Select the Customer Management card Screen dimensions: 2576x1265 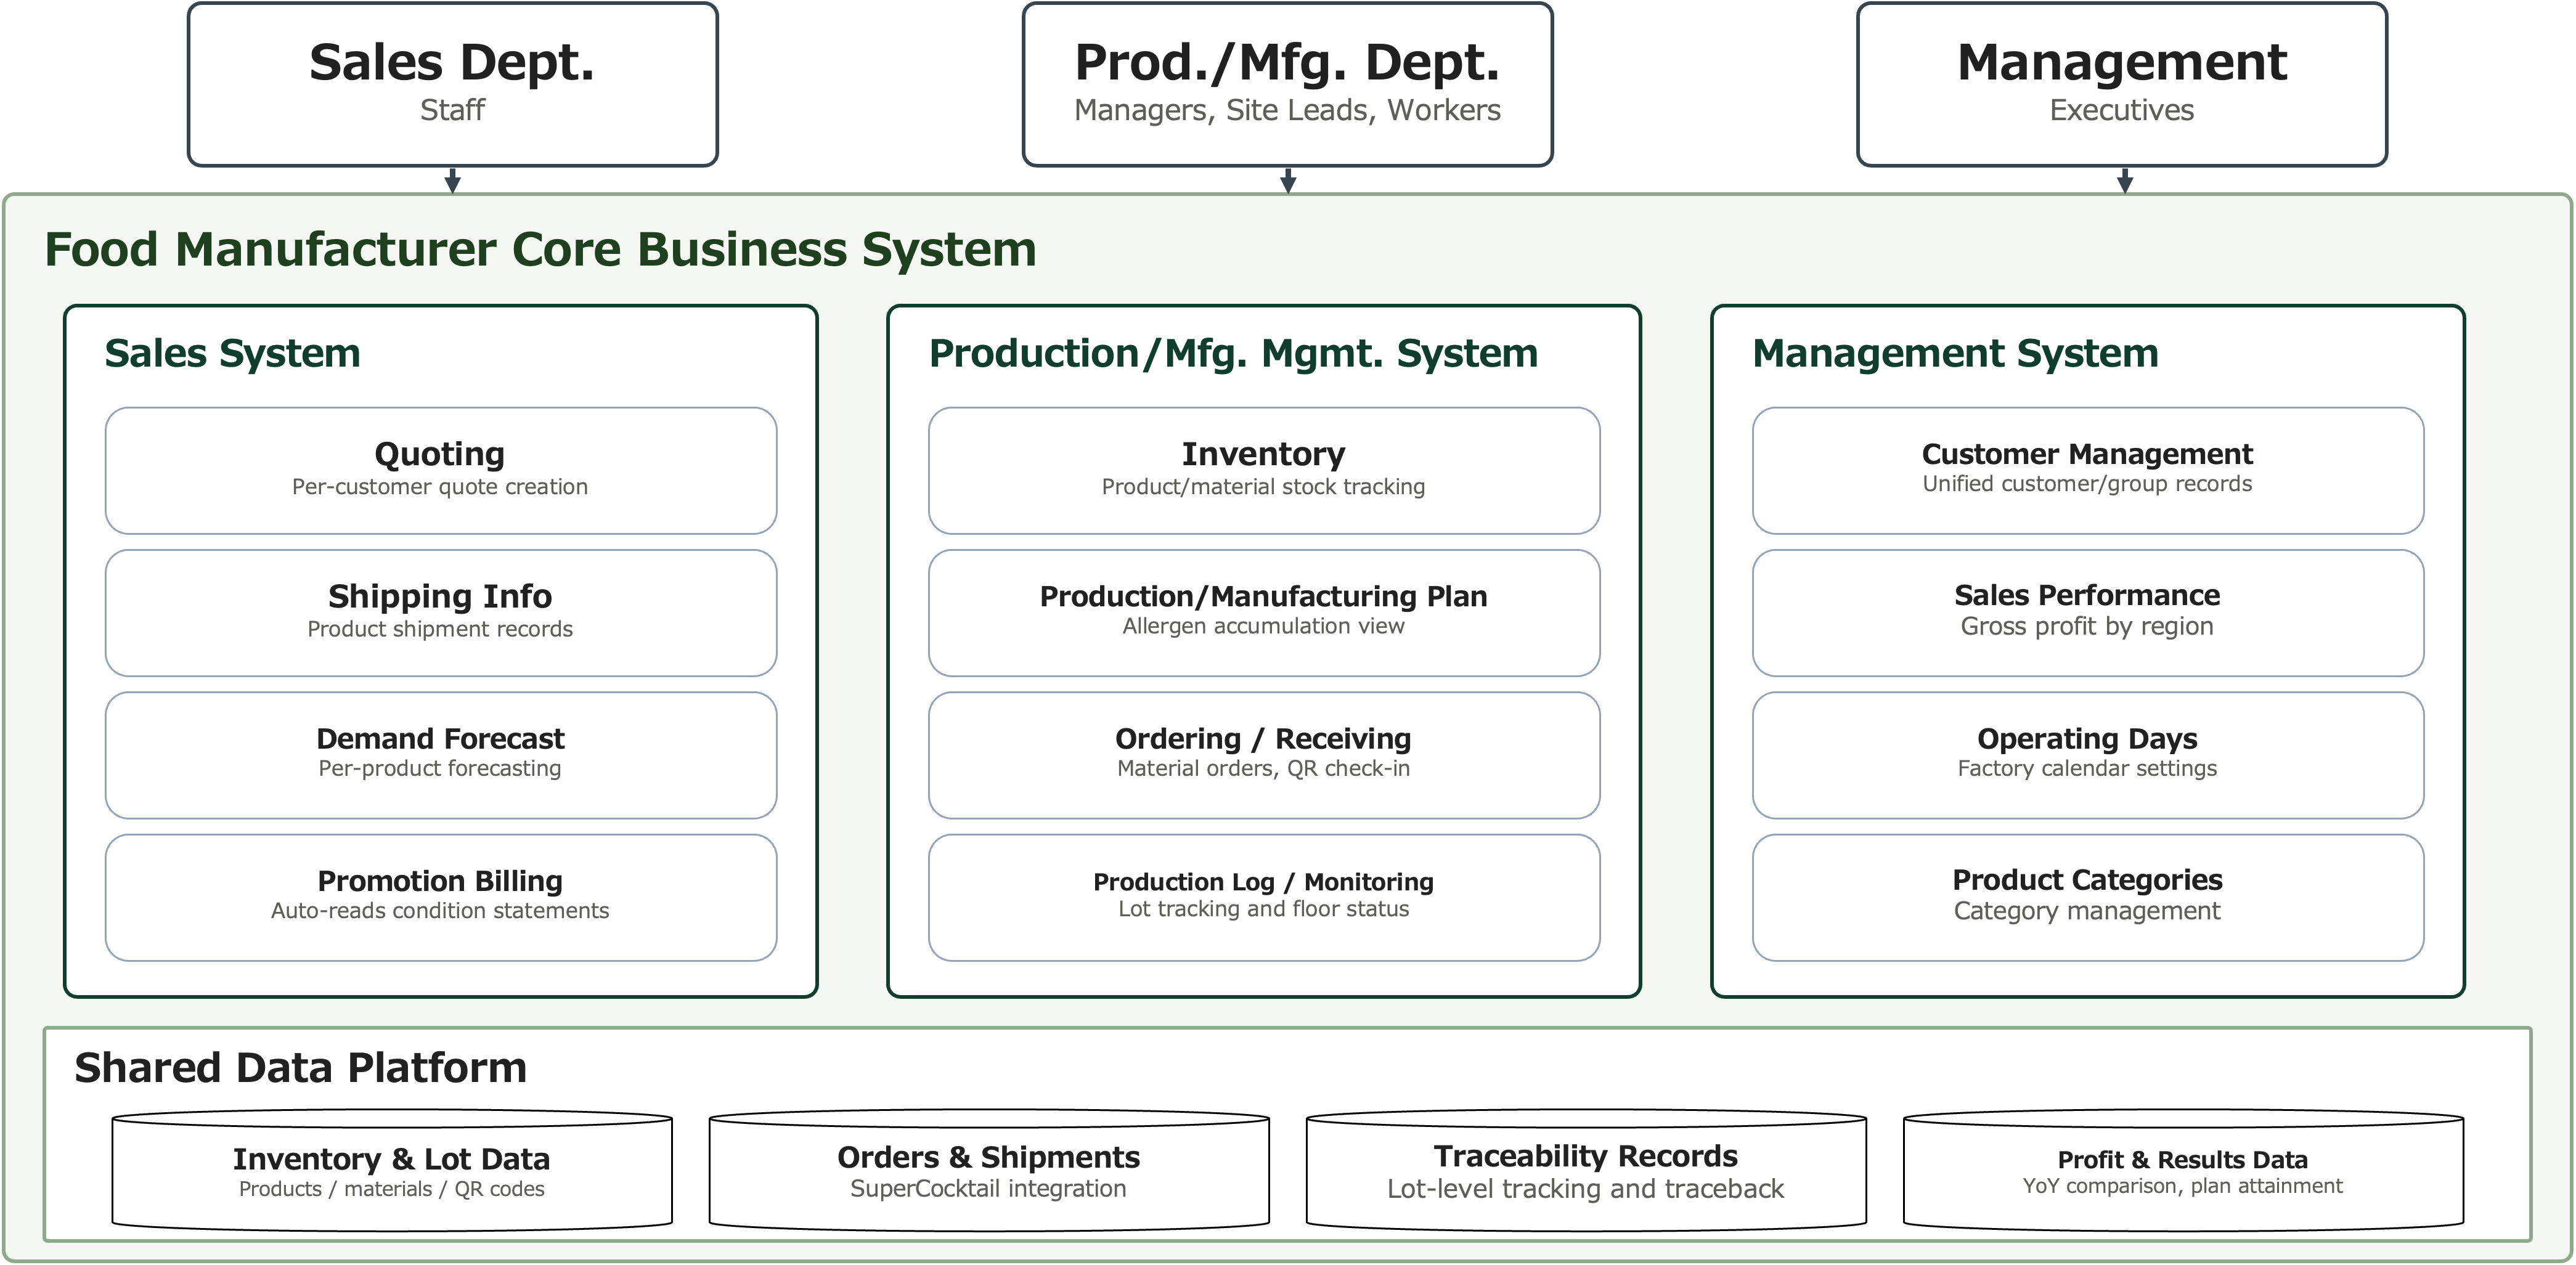[x=2088, y=470]
